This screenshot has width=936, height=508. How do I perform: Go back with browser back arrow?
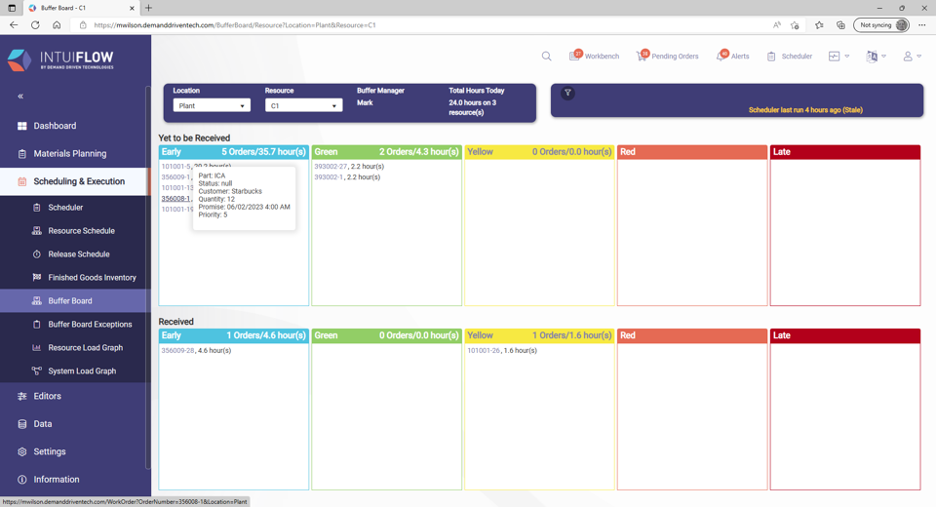pyautogui.click(x=14, y=25)
